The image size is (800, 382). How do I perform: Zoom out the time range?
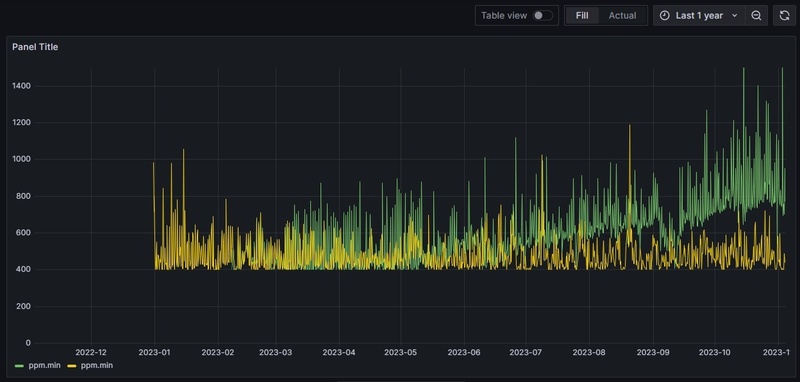(x=756, y=15)
